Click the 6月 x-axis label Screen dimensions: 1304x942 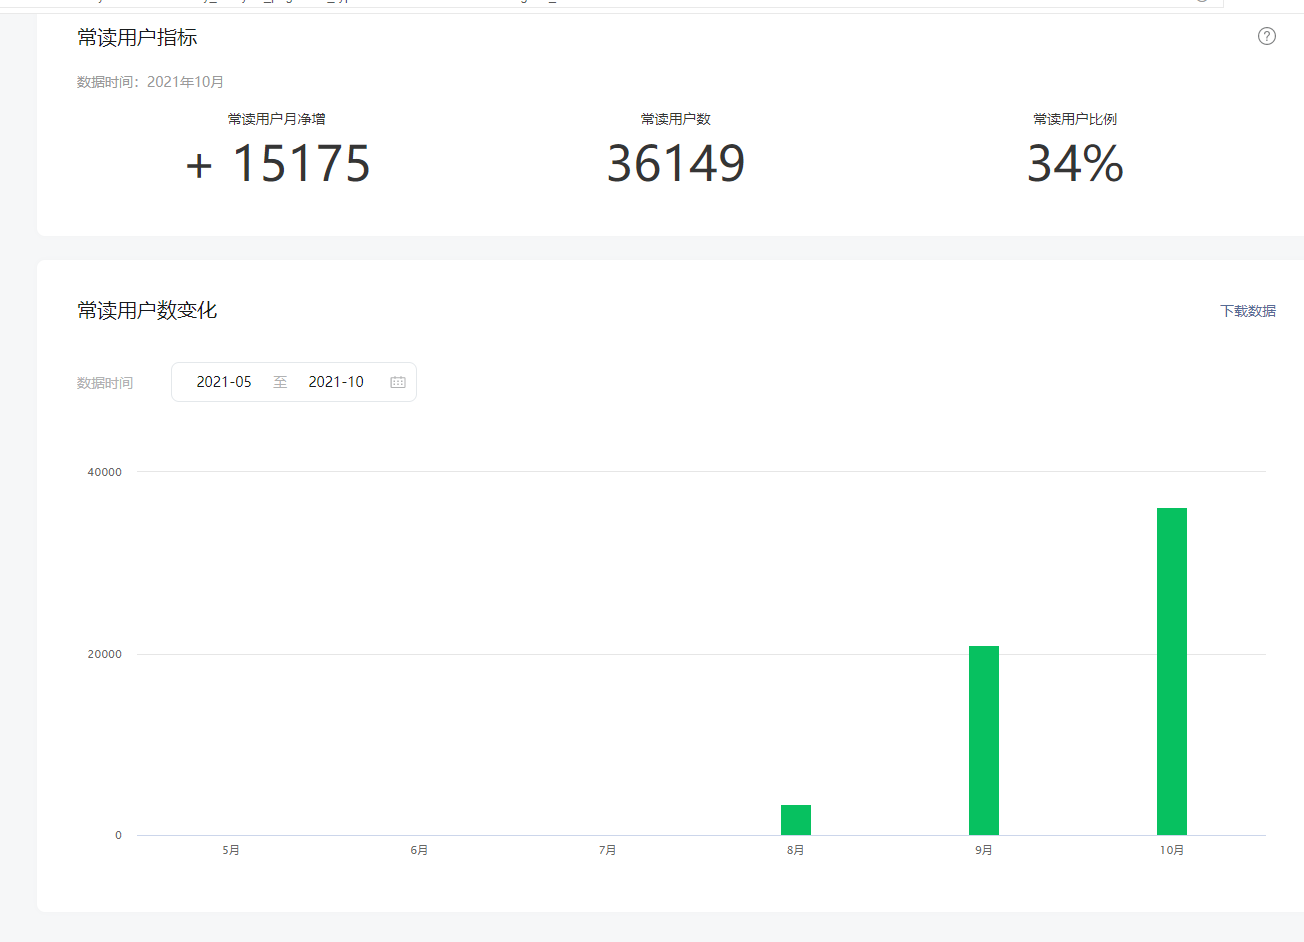coord(419,850)
